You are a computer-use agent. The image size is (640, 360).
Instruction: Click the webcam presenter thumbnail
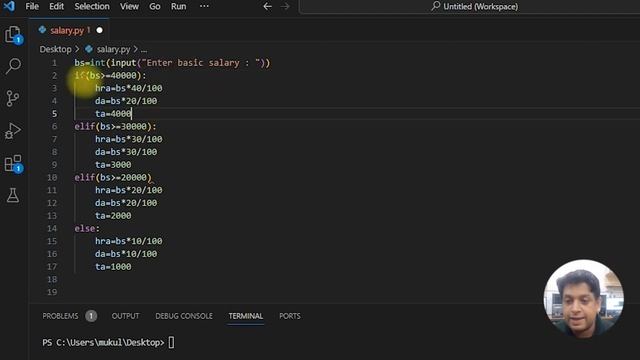tap(583, 299)
